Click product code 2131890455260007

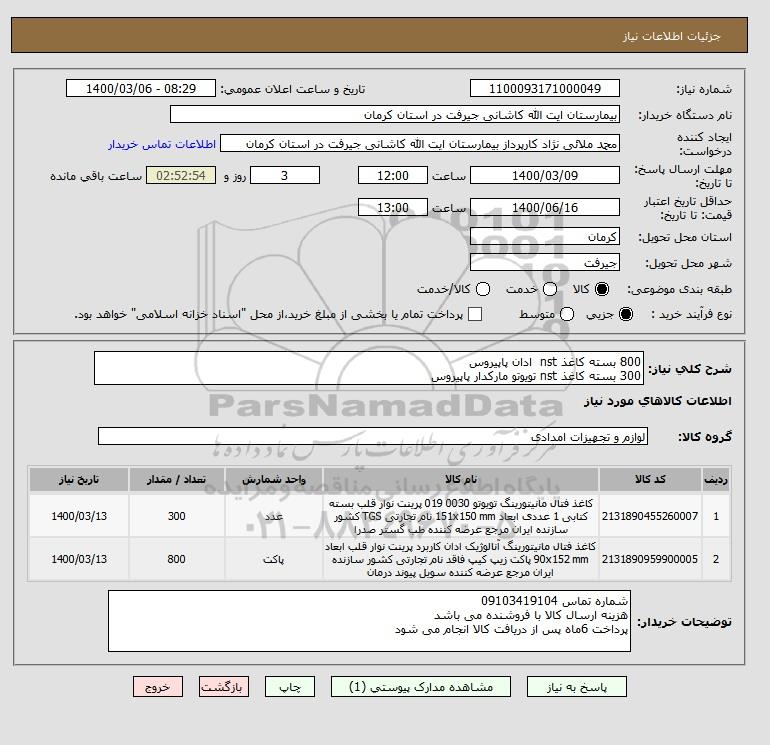coord(650,516)
